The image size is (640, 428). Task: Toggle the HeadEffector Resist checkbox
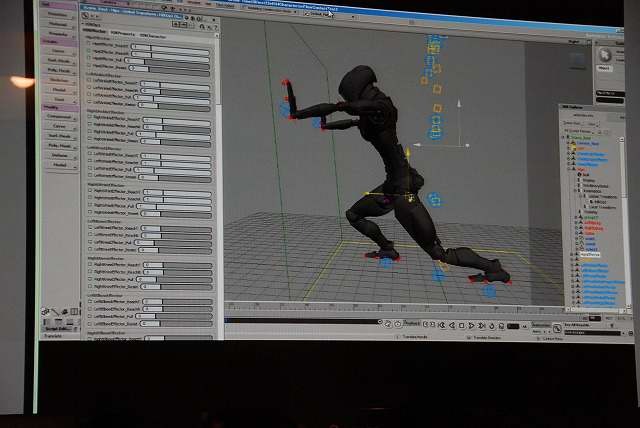[x=89, y=66]
